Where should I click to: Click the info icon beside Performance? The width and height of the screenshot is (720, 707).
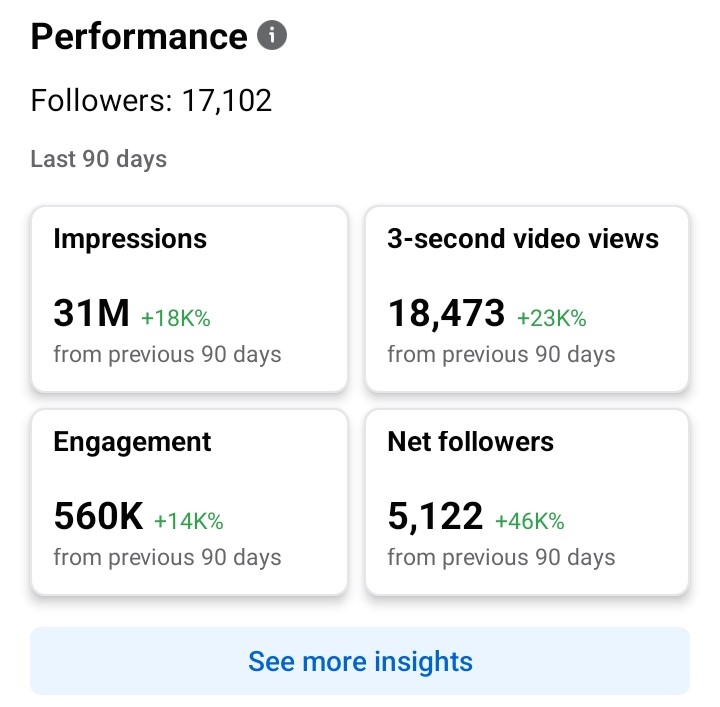[272, 37]
